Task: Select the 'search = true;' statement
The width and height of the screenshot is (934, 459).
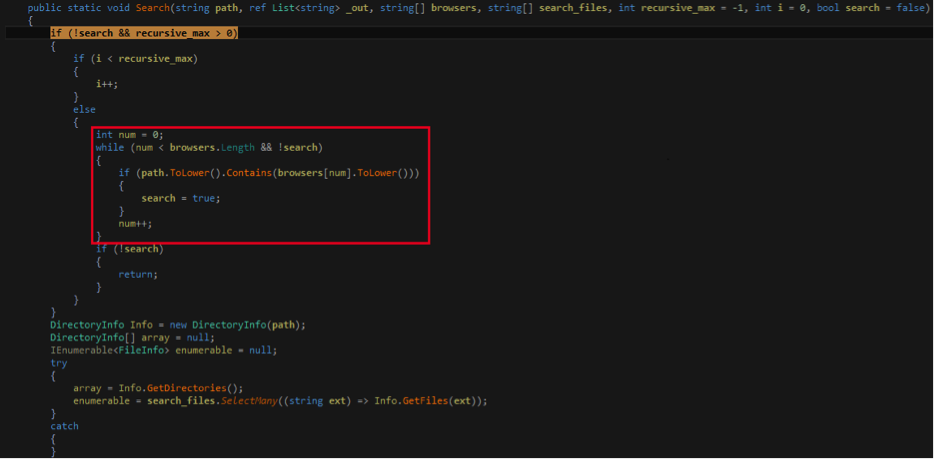Action: click(x=180, y=198)
